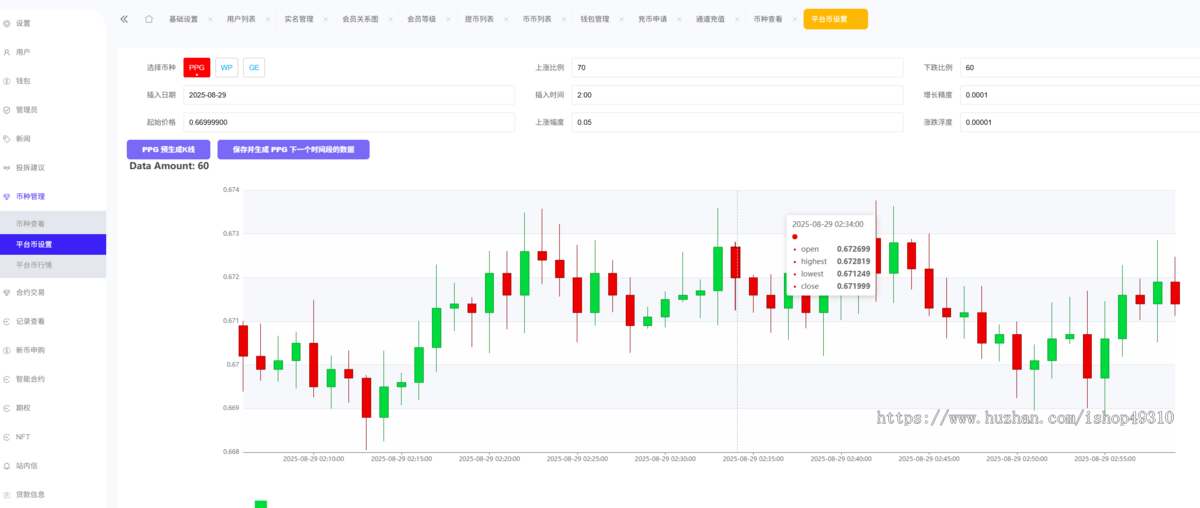1200x508 pixels.
Task: Click the coin icon beside 新币申购
Action: pyautogui.click(x=7, y=351)
